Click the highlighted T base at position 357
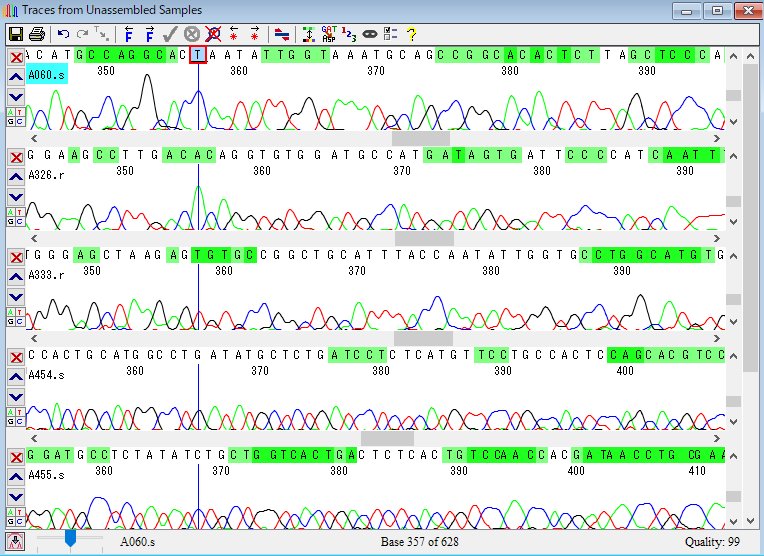Viewport: 764px width, 556px height. pos(198,55)
